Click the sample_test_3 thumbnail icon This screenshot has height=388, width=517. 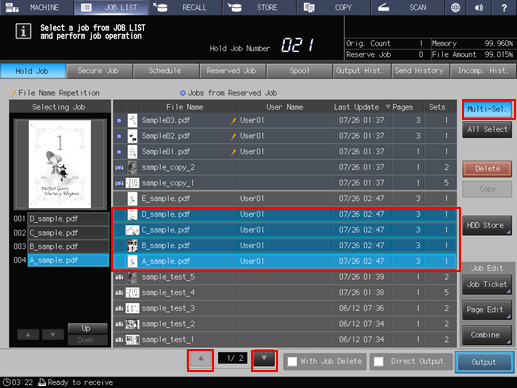[x=132, y=308]
